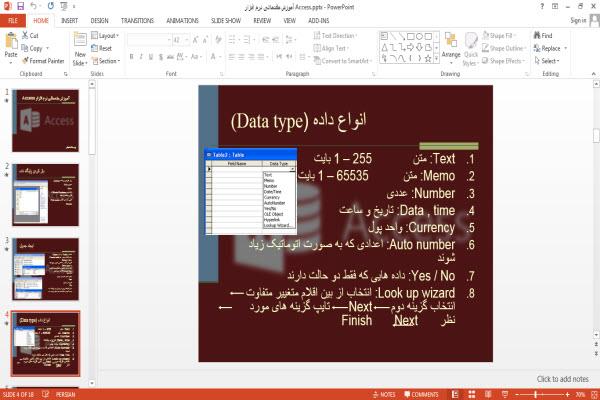Viewport: 600px width, 400px height.
Task: Toggle Italic formatting
Action: [141, 57]
